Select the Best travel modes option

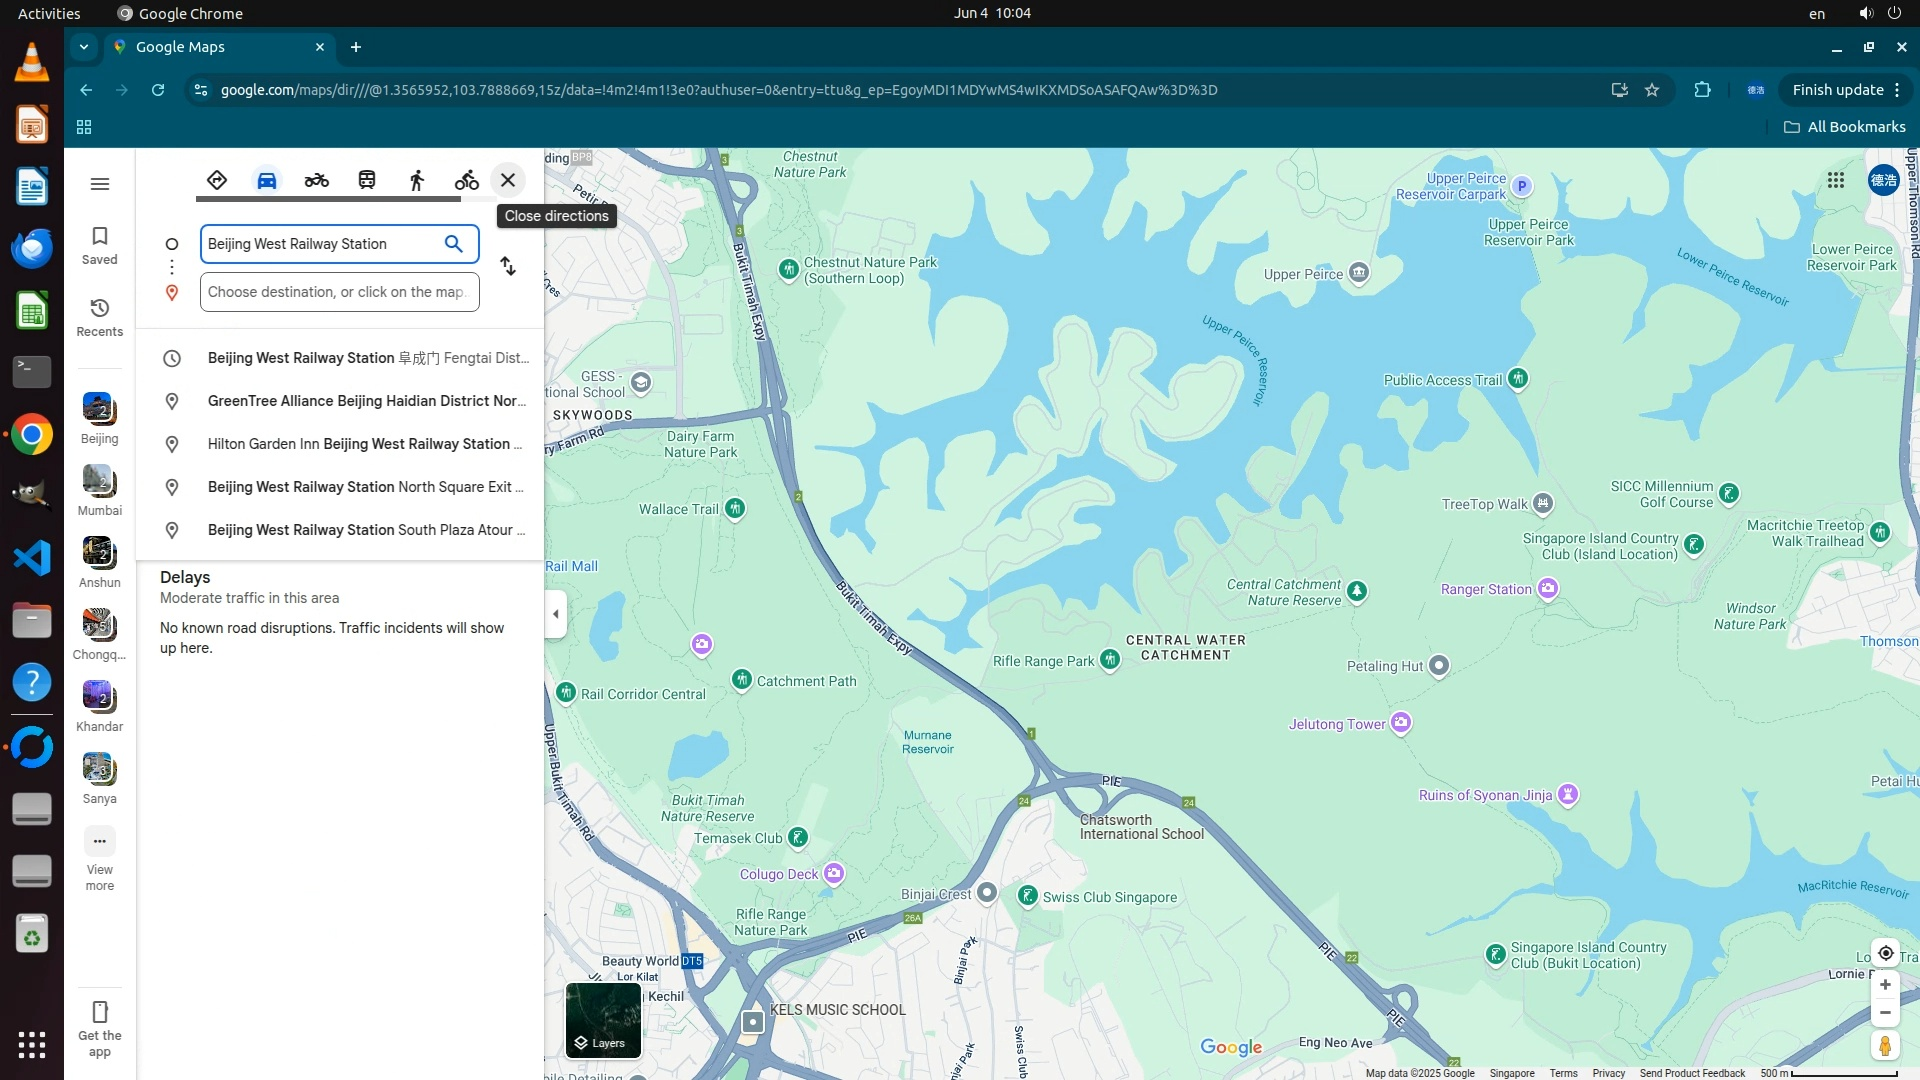(x=217, y=180)
